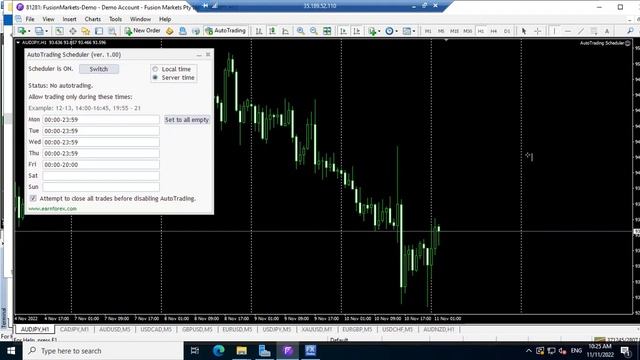Open Microsoft Edge from the taskbar

(x=218, y=351)
